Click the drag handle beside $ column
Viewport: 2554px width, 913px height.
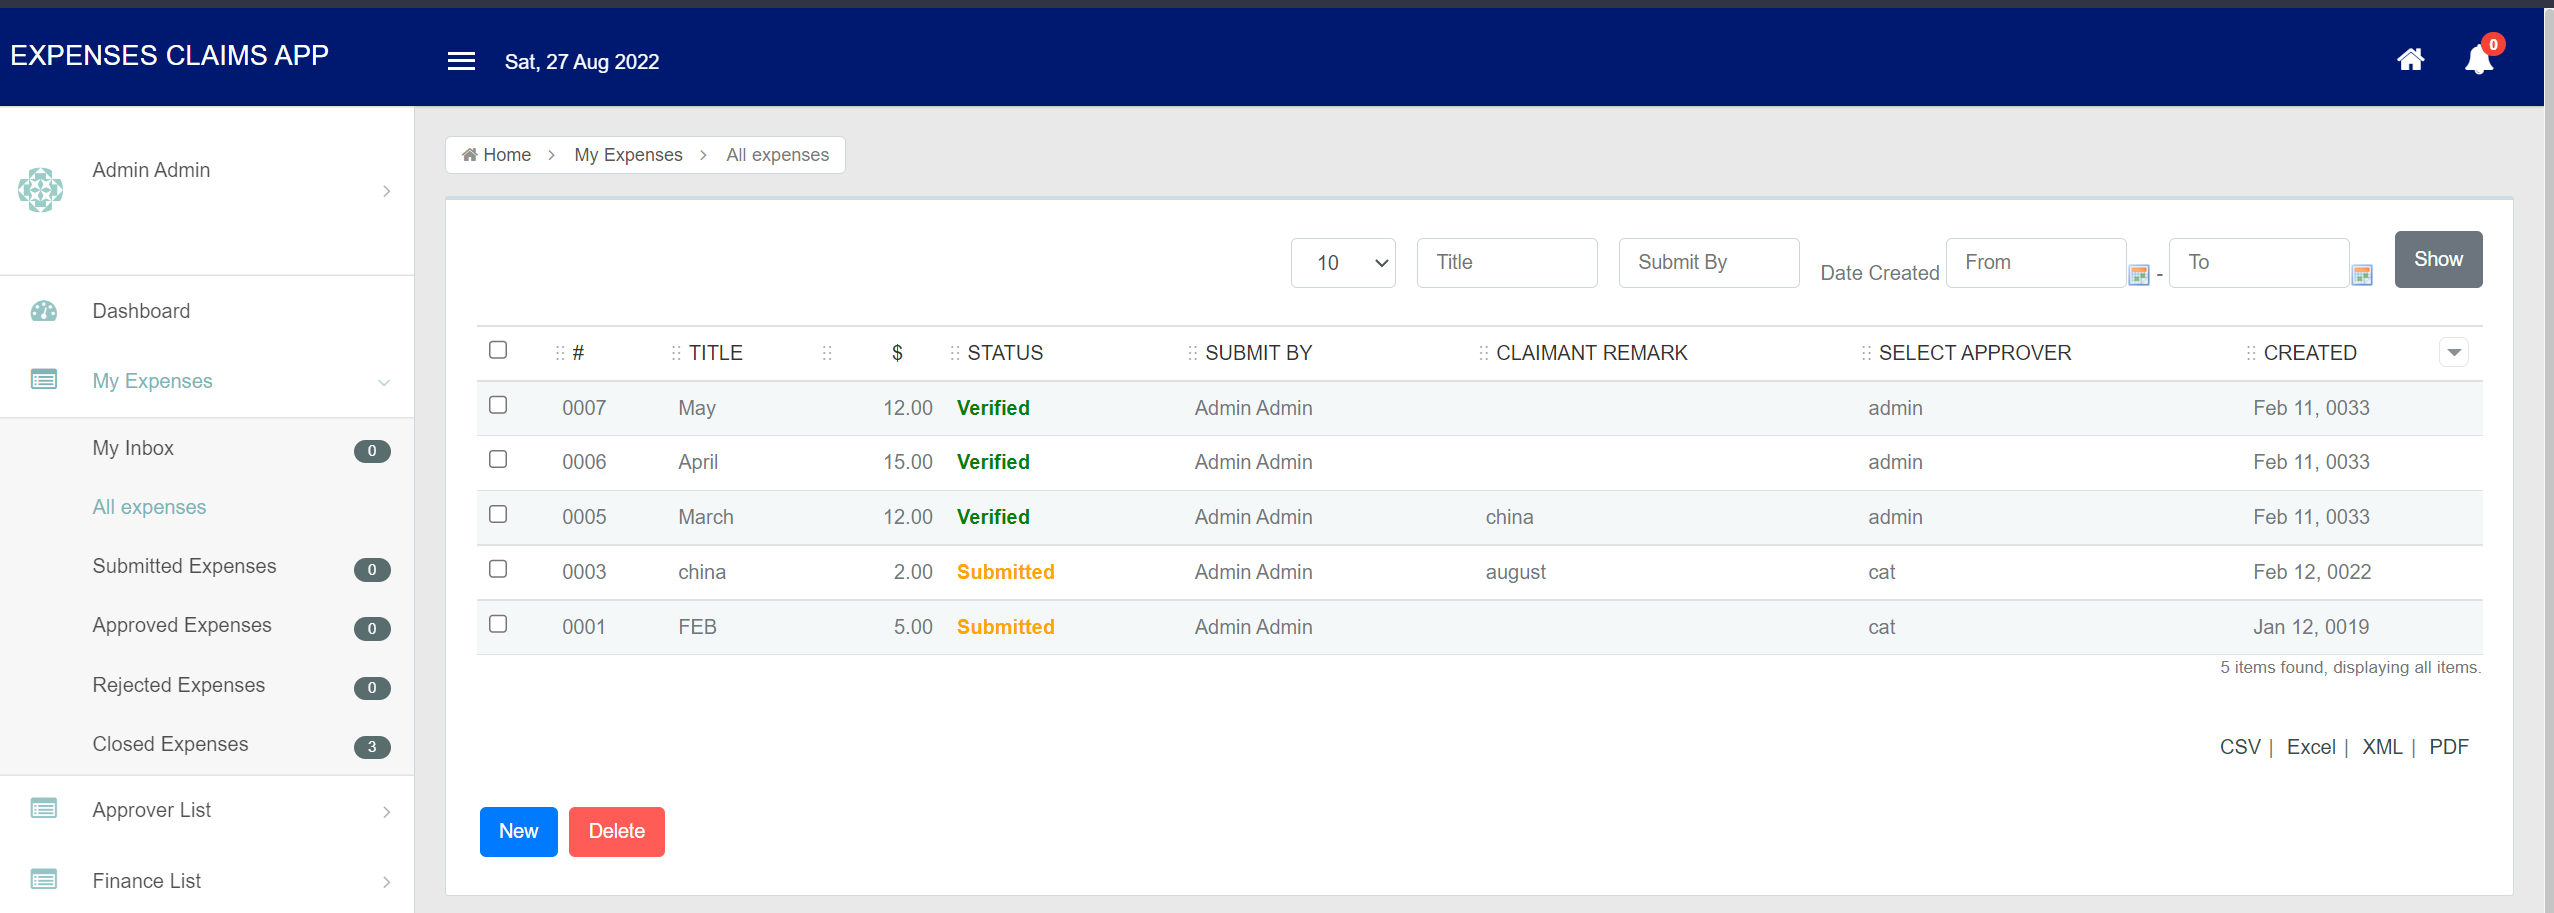pyautogui.click(x=827, y=353)
